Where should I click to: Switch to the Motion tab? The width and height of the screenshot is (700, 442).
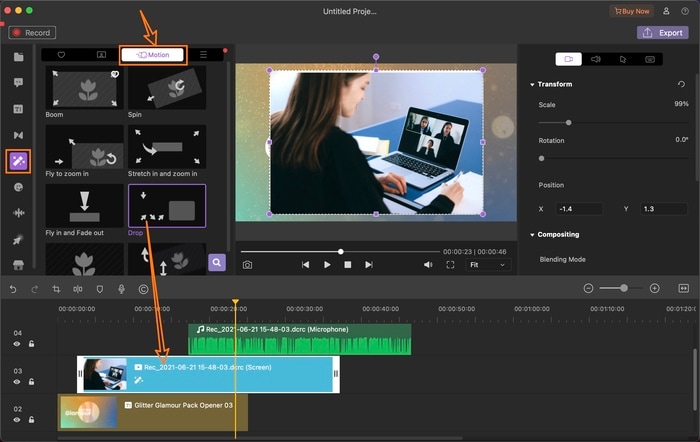click(x=153, y=55)
